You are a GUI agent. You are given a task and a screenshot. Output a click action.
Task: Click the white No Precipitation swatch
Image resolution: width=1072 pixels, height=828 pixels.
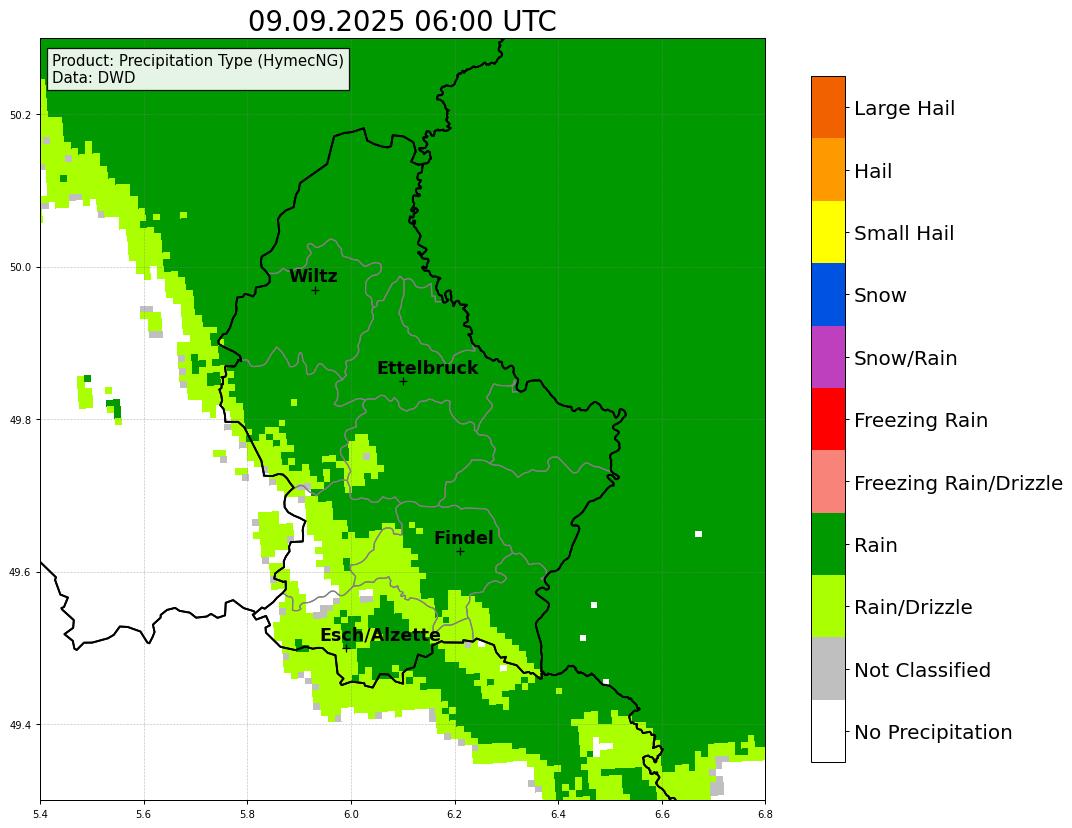[828, 730]
